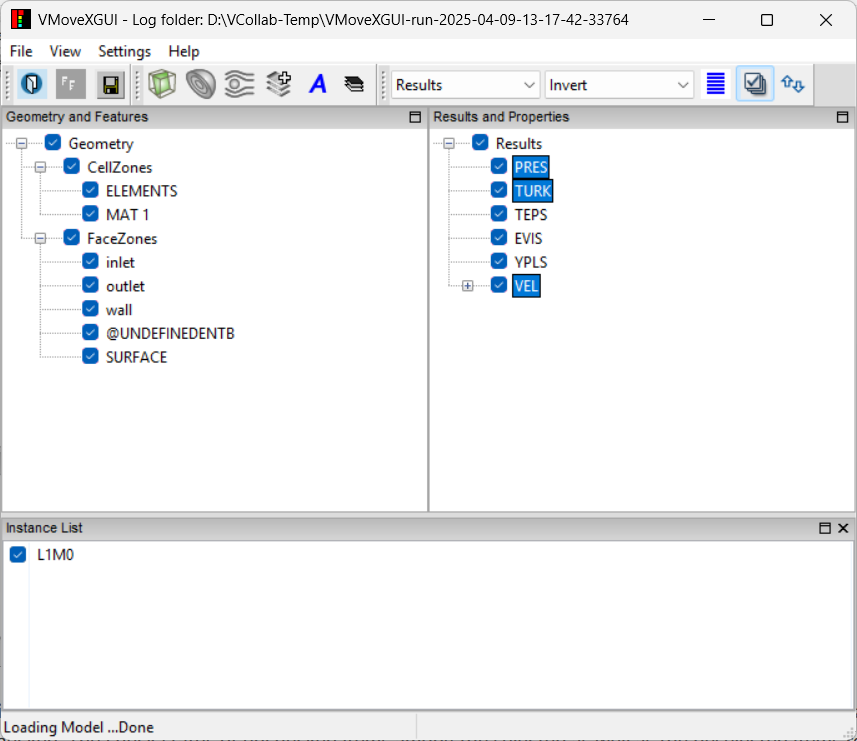Maximize the Results and Properties panel
857x741 pixels.
click(842, 117)
